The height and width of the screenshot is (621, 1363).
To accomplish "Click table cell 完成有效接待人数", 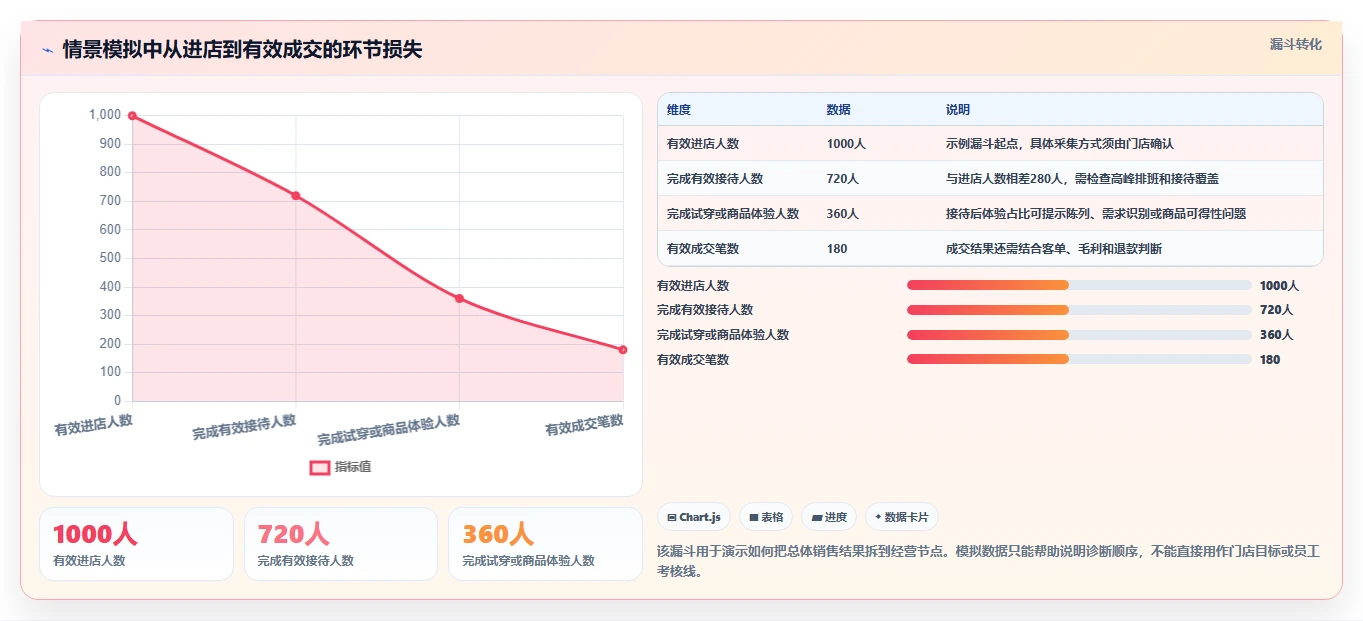I will point(715,179).
